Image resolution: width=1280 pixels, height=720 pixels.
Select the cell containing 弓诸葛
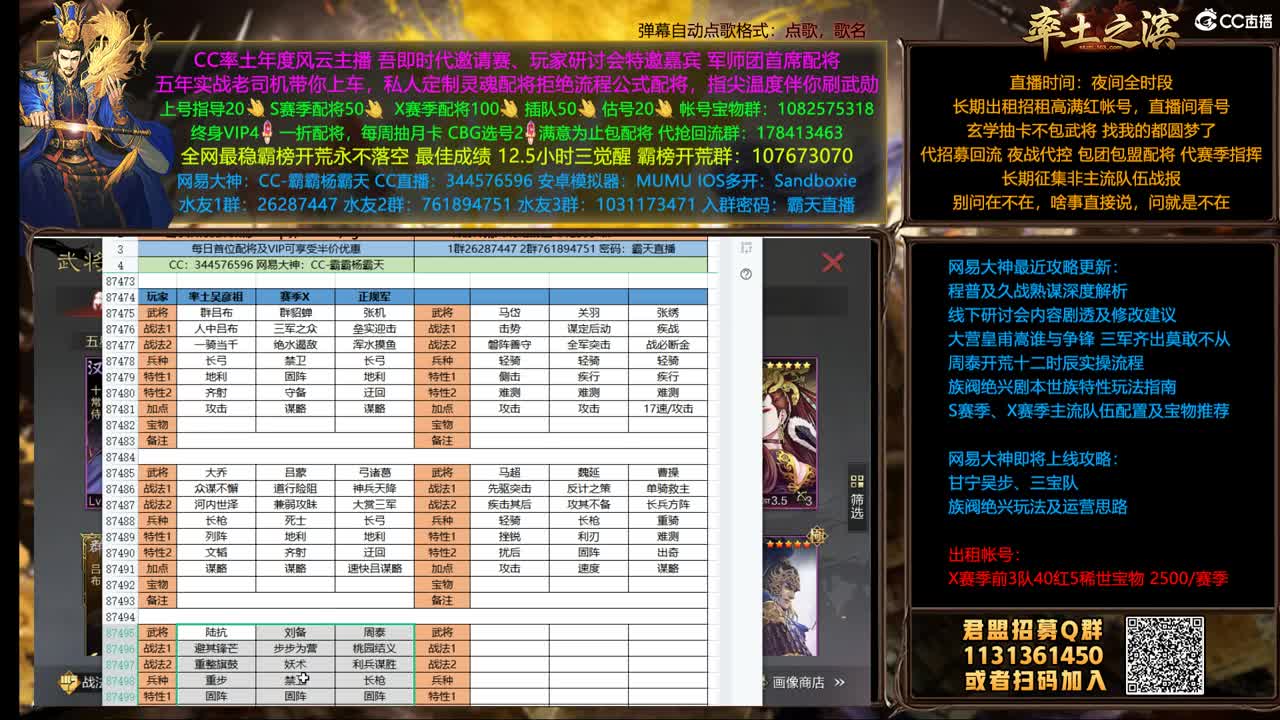click(374, 473)
